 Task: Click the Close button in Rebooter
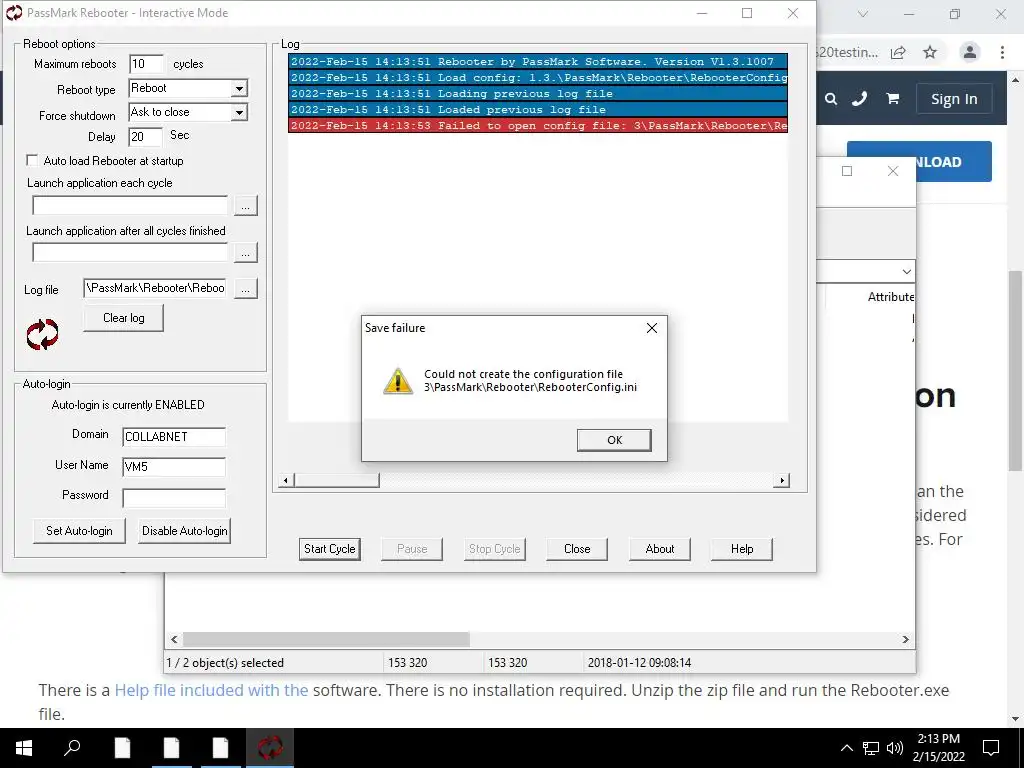click(577, 549)
